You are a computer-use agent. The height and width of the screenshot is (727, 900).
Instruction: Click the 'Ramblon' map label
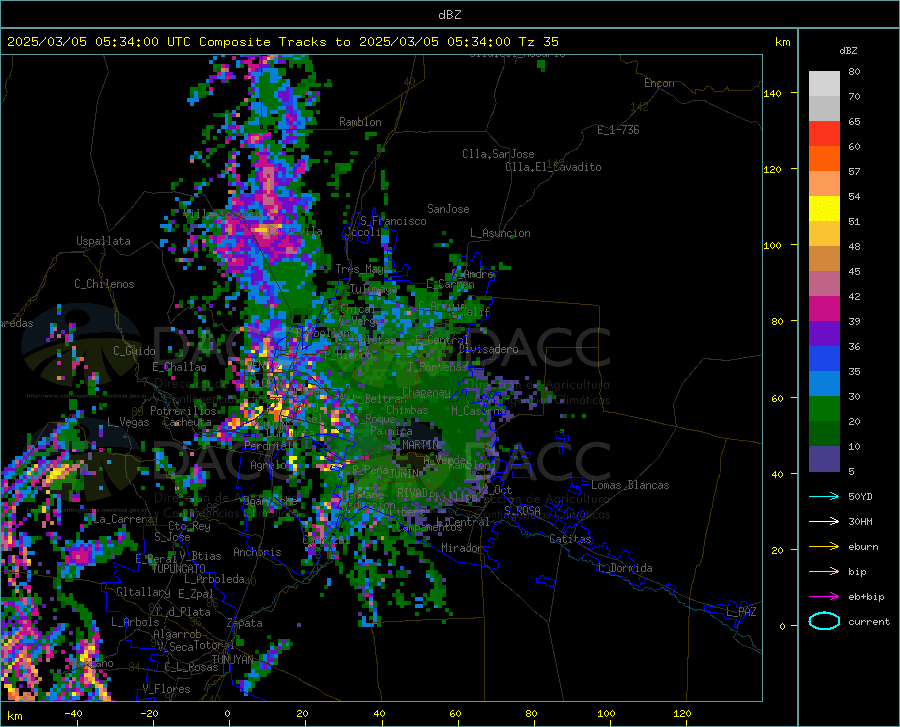(360, 122)
